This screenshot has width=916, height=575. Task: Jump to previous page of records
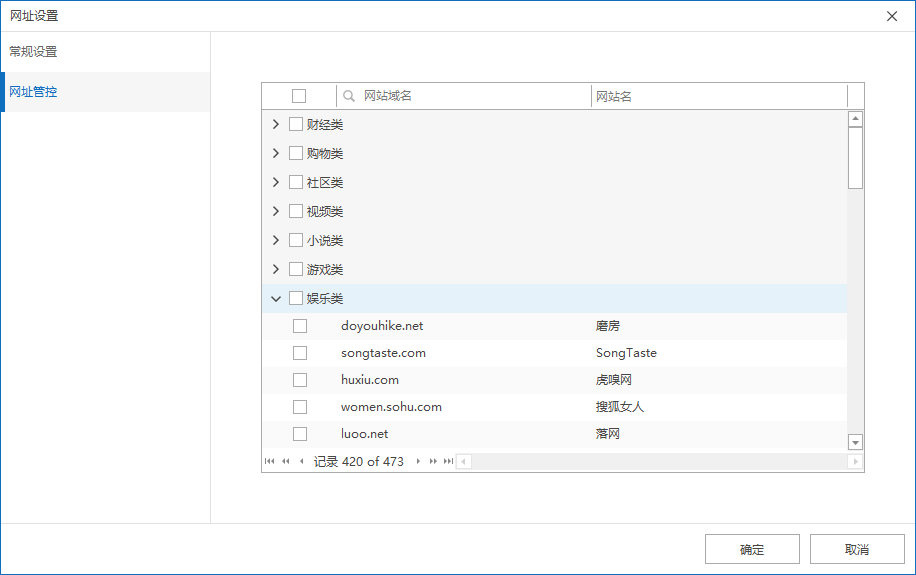[x=286, y=462]
